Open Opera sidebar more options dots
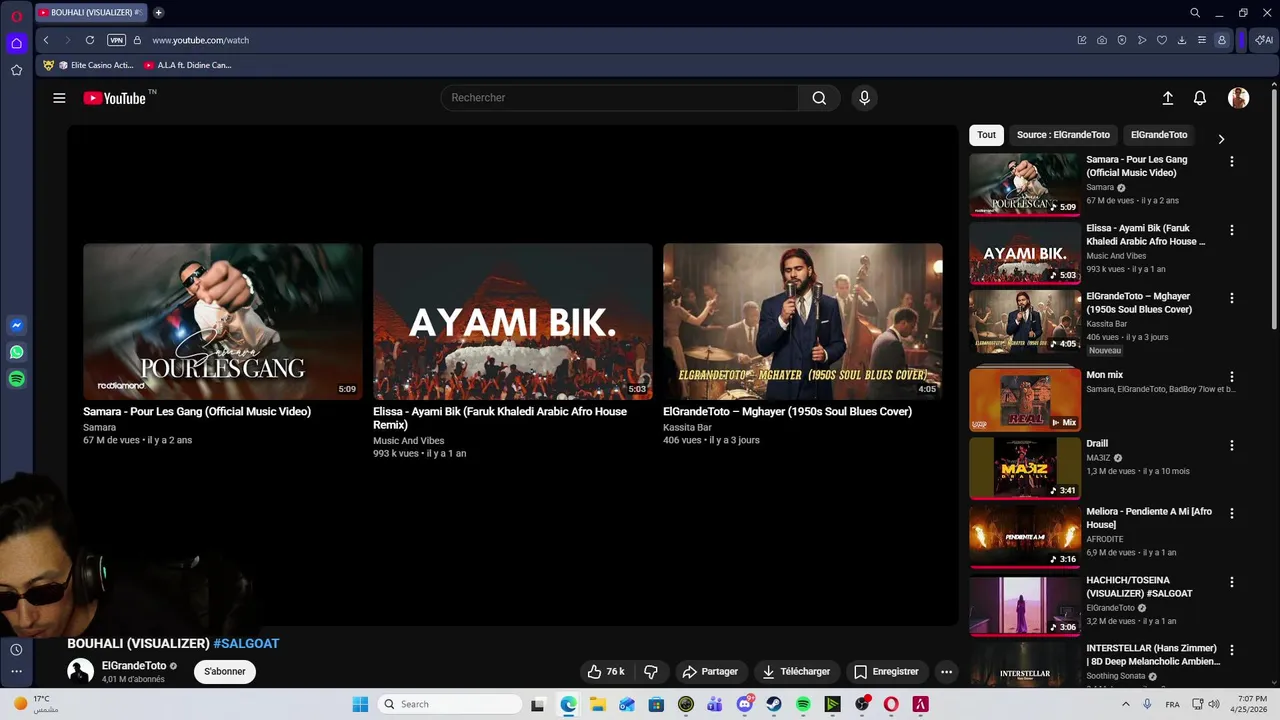The width and height of the screenshot is (1280, 720). [16, 672]
